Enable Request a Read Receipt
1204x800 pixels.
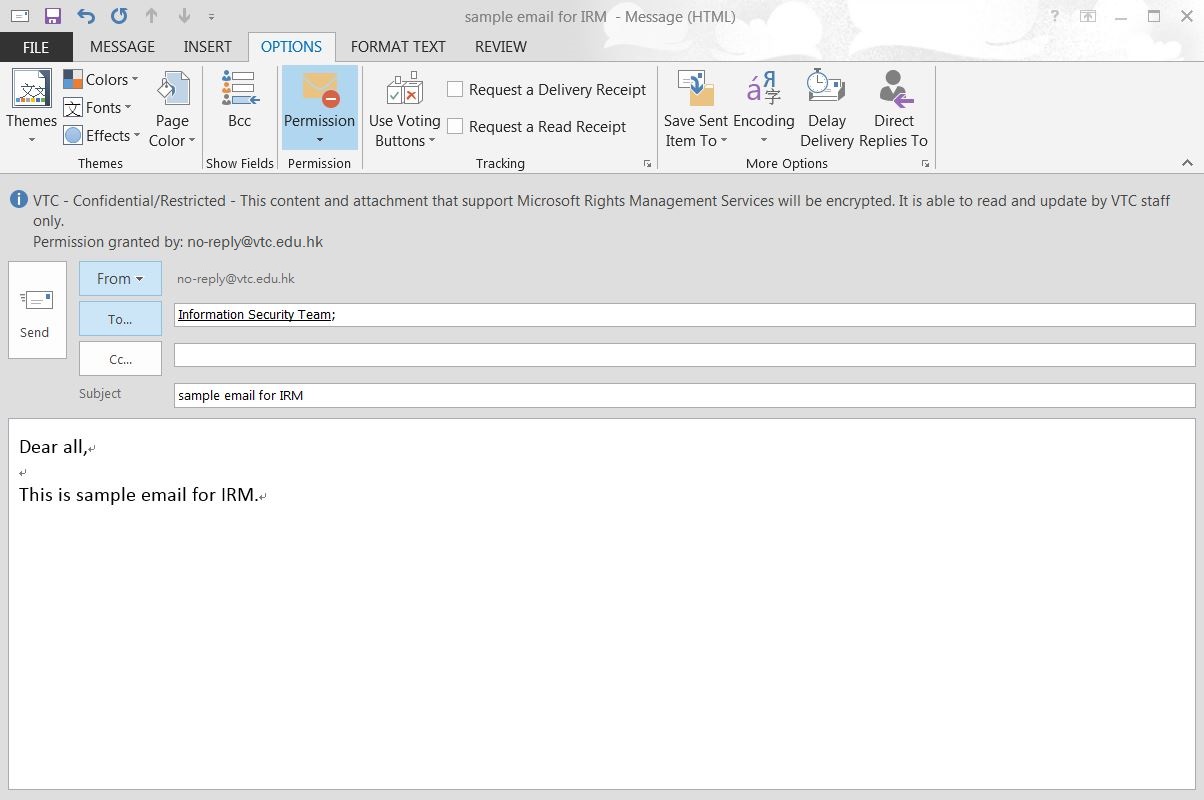455,126
